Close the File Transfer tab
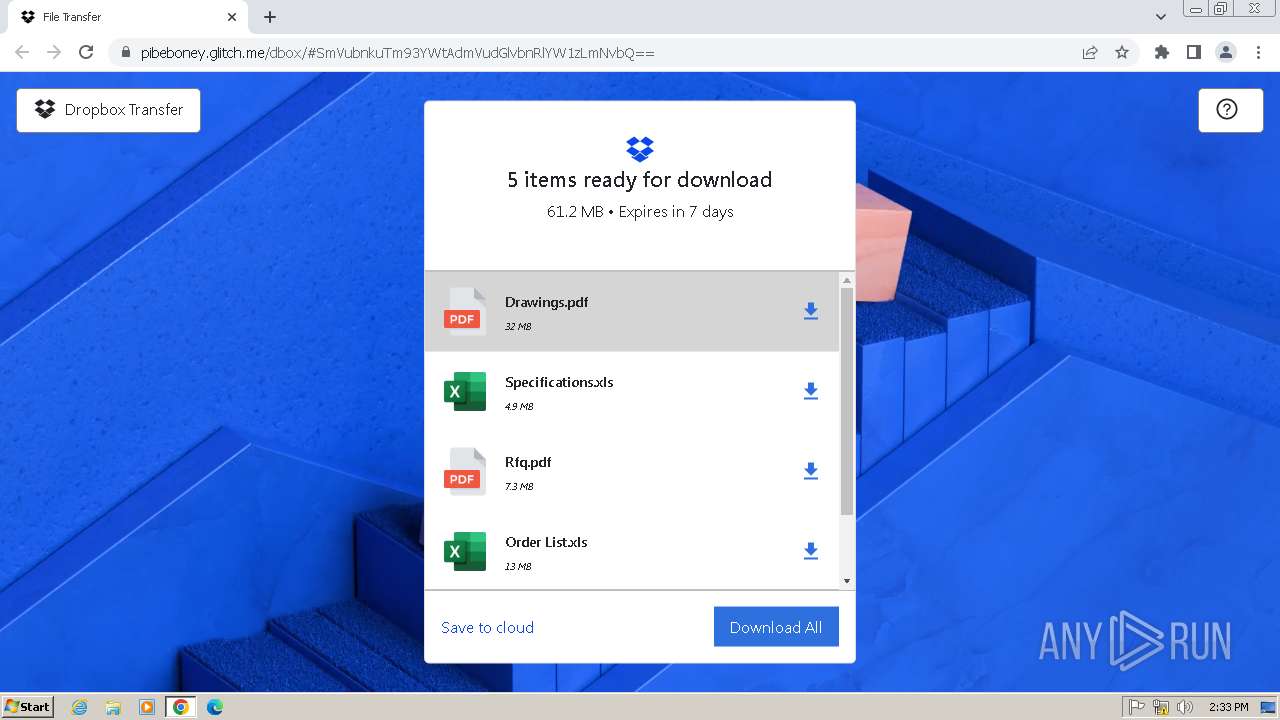Image resolution: width=1280 pixels, height=720 pixels. point(232,17)
